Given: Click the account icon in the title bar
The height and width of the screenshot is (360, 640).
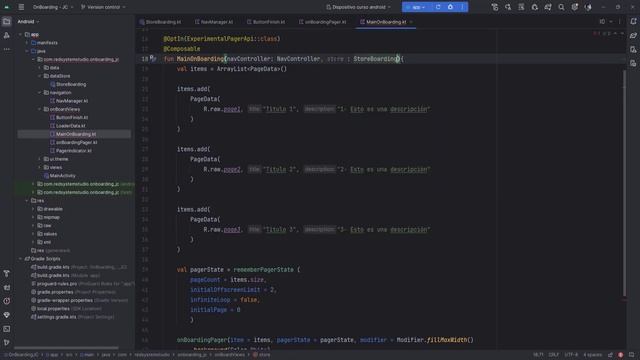Looking at the screenshot, I should pos(588,7).
